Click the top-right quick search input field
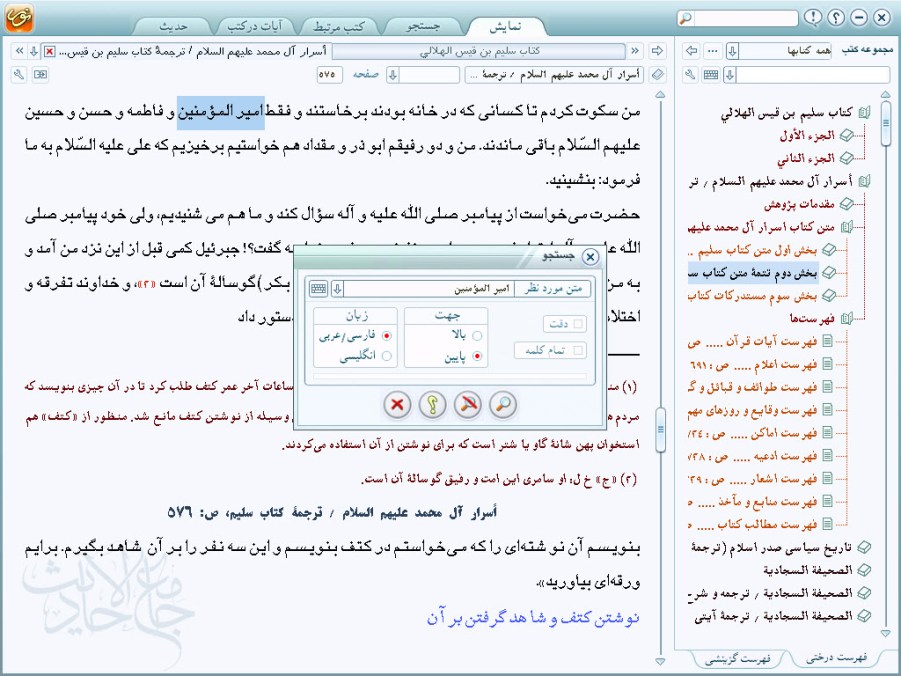The height and width of the screenshot is (676, 901). (x=745, y=18)
